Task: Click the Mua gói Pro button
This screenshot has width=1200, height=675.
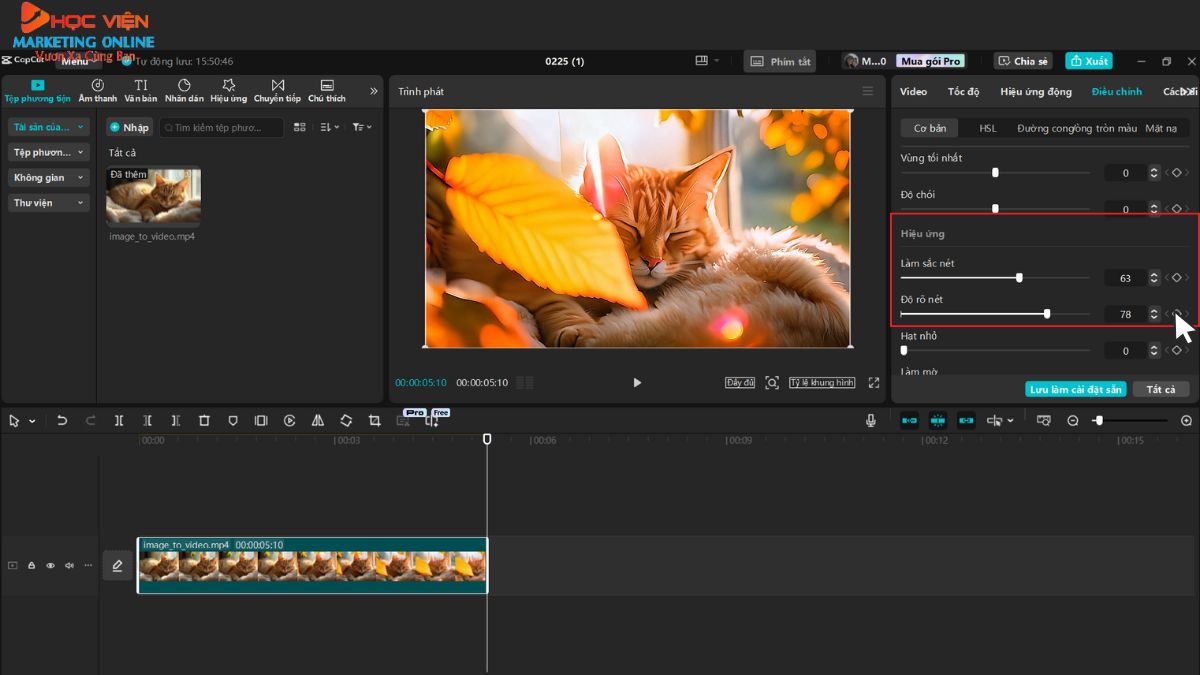Action: [x=931, y=61]
